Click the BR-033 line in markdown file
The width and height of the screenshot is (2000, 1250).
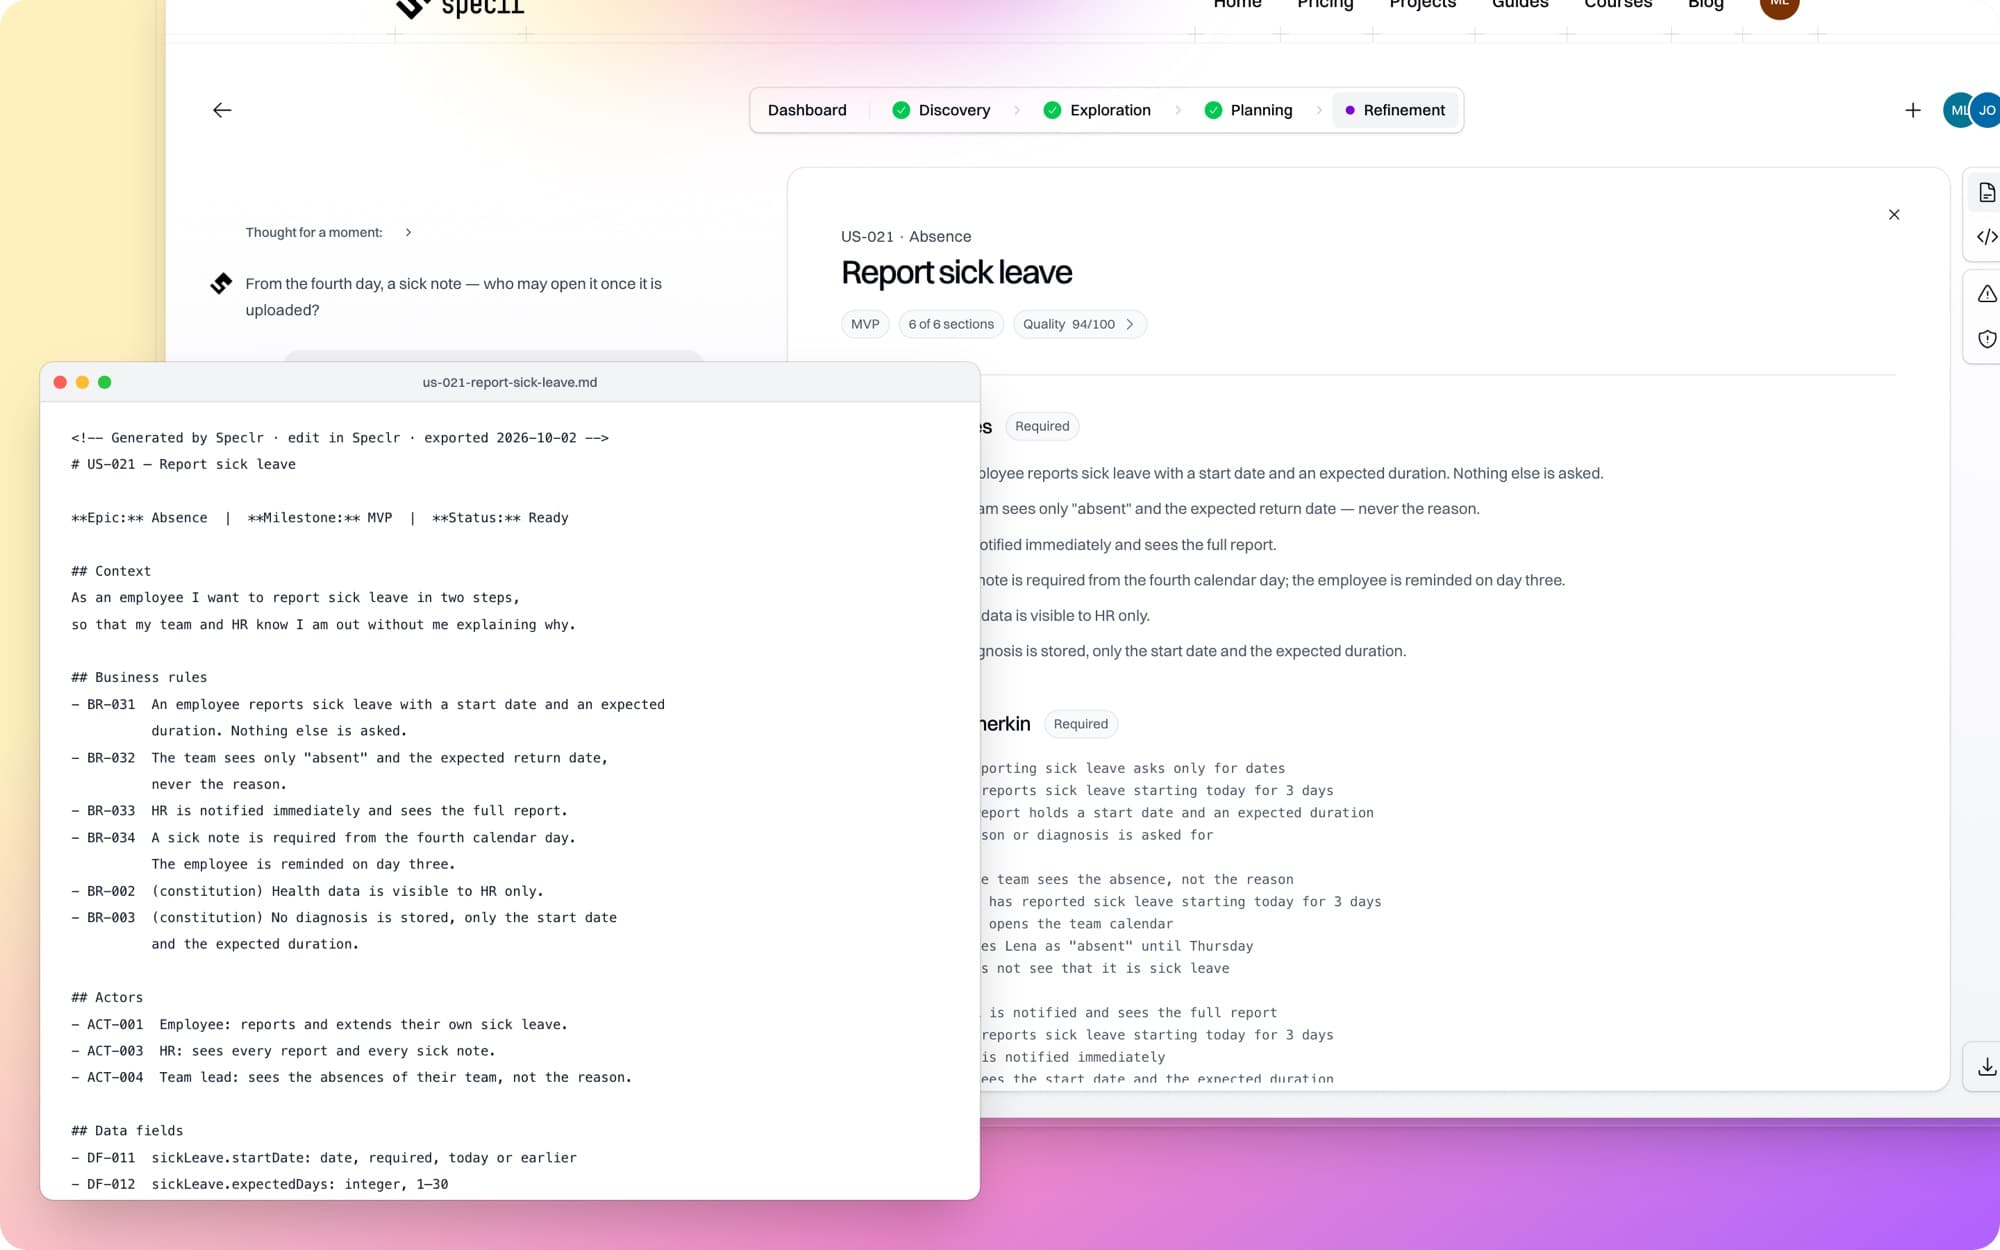pos(319,811)
